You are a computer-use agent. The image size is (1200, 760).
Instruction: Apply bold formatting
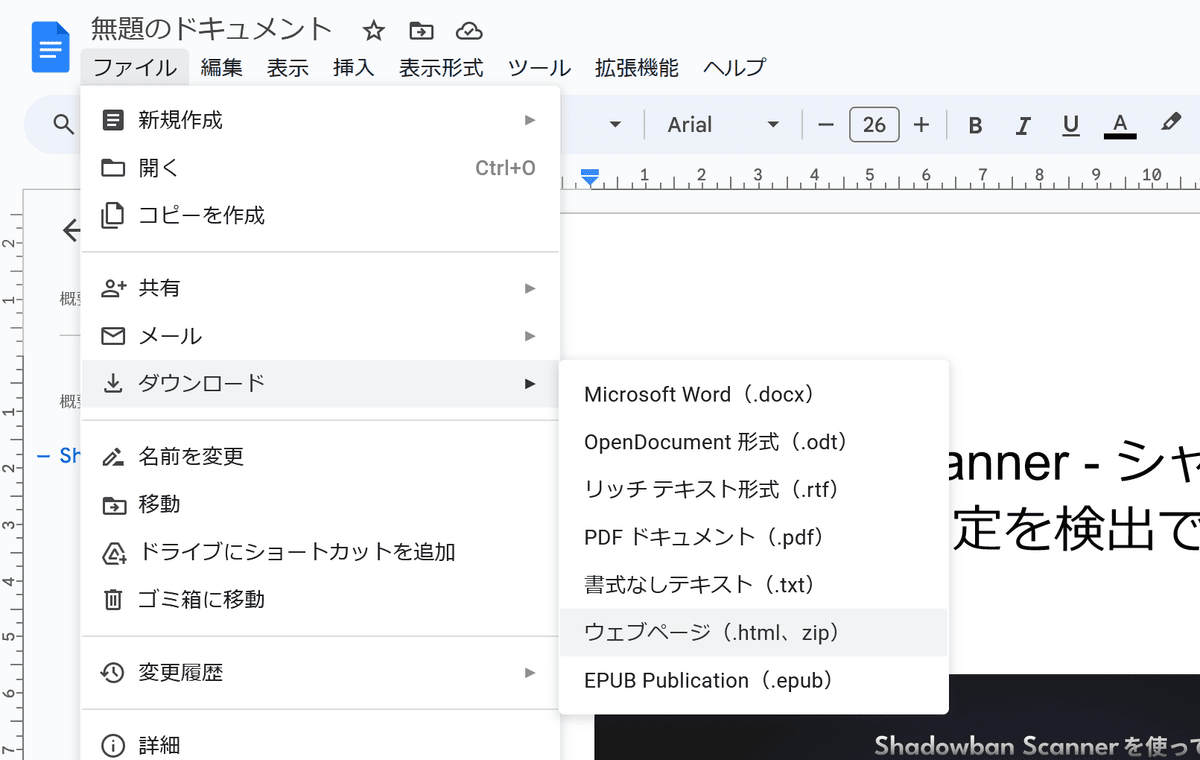coord(976,125)
